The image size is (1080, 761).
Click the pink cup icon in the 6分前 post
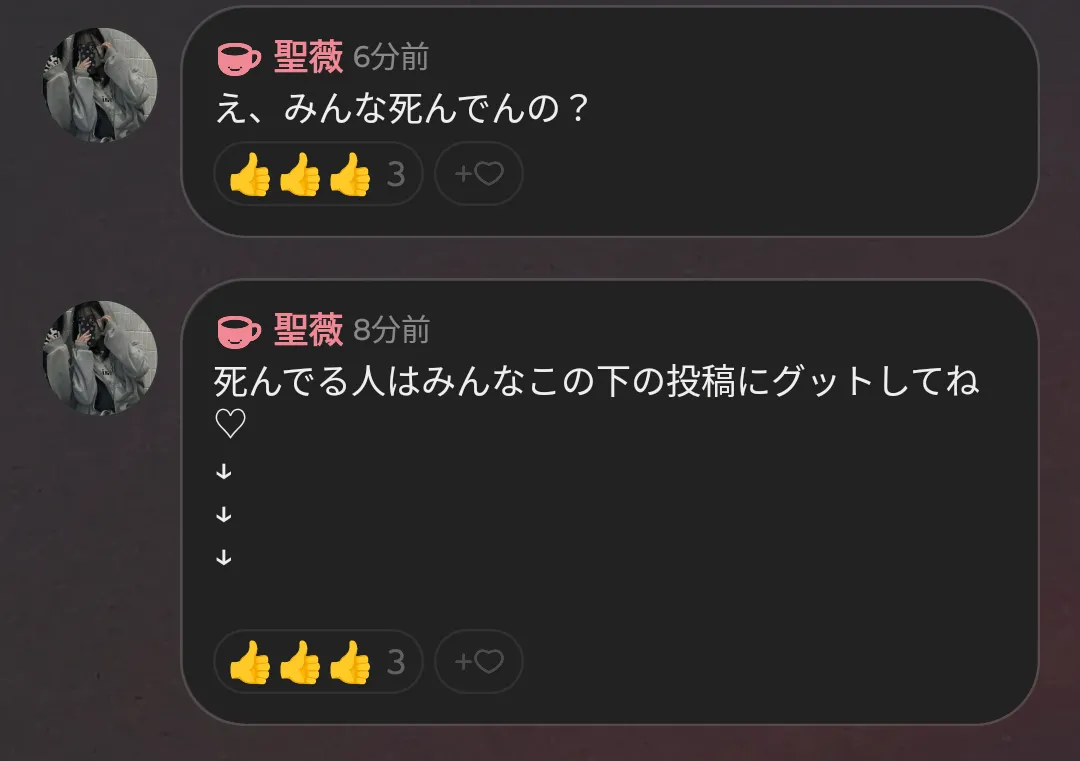(239, 59)
